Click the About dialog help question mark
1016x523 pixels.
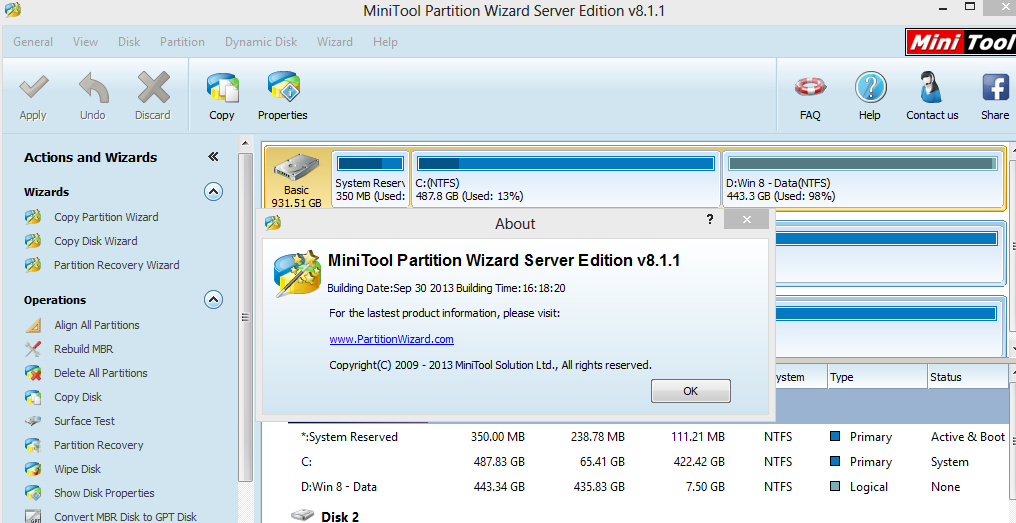(x=710, y=219)
